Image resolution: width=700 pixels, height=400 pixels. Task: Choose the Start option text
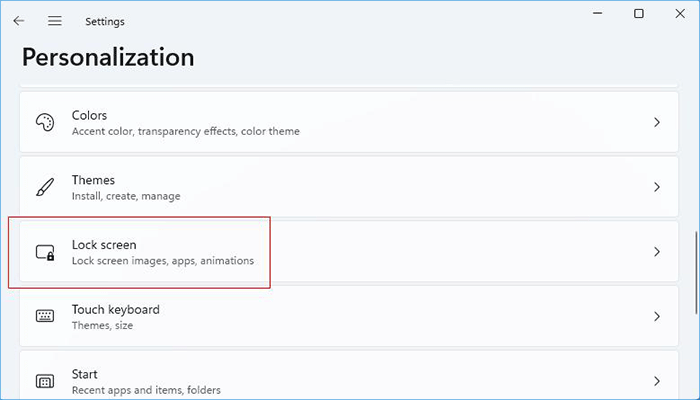pos(85,374)
